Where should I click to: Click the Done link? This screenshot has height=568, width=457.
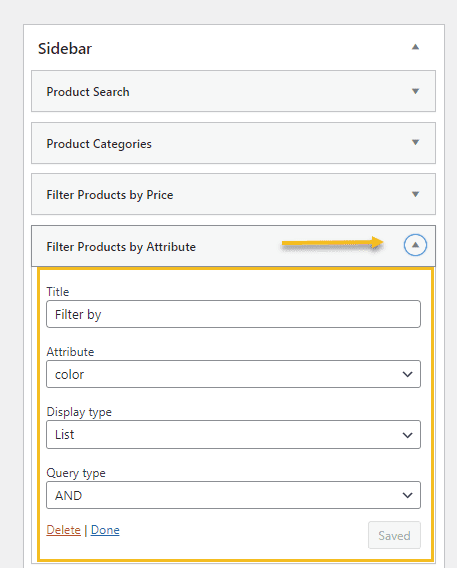click(x=105, y=530)
